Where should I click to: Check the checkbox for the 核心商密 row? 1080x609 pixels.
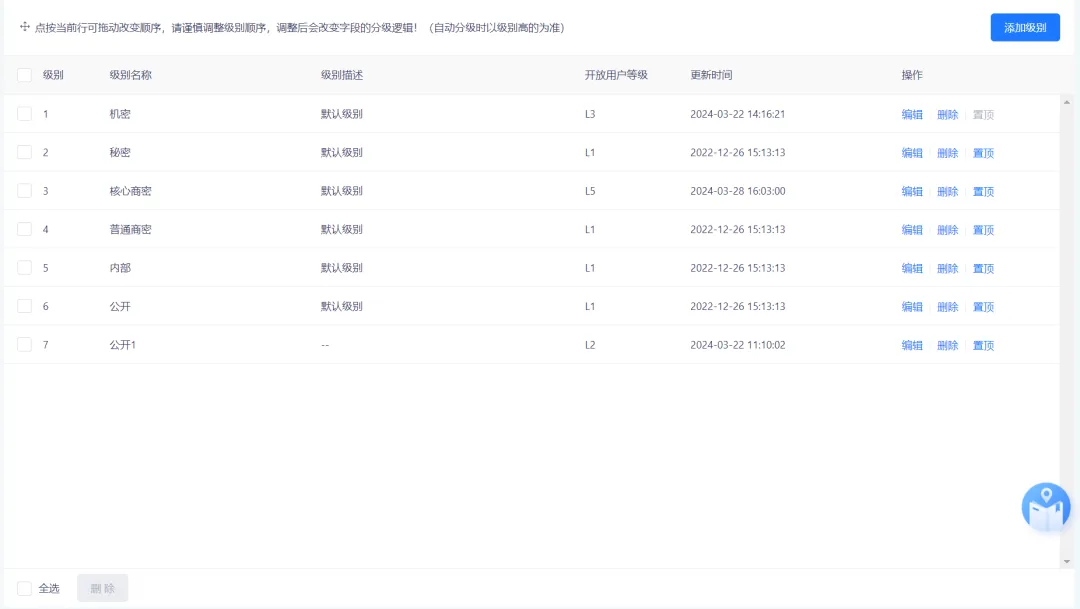coord(25,191)
